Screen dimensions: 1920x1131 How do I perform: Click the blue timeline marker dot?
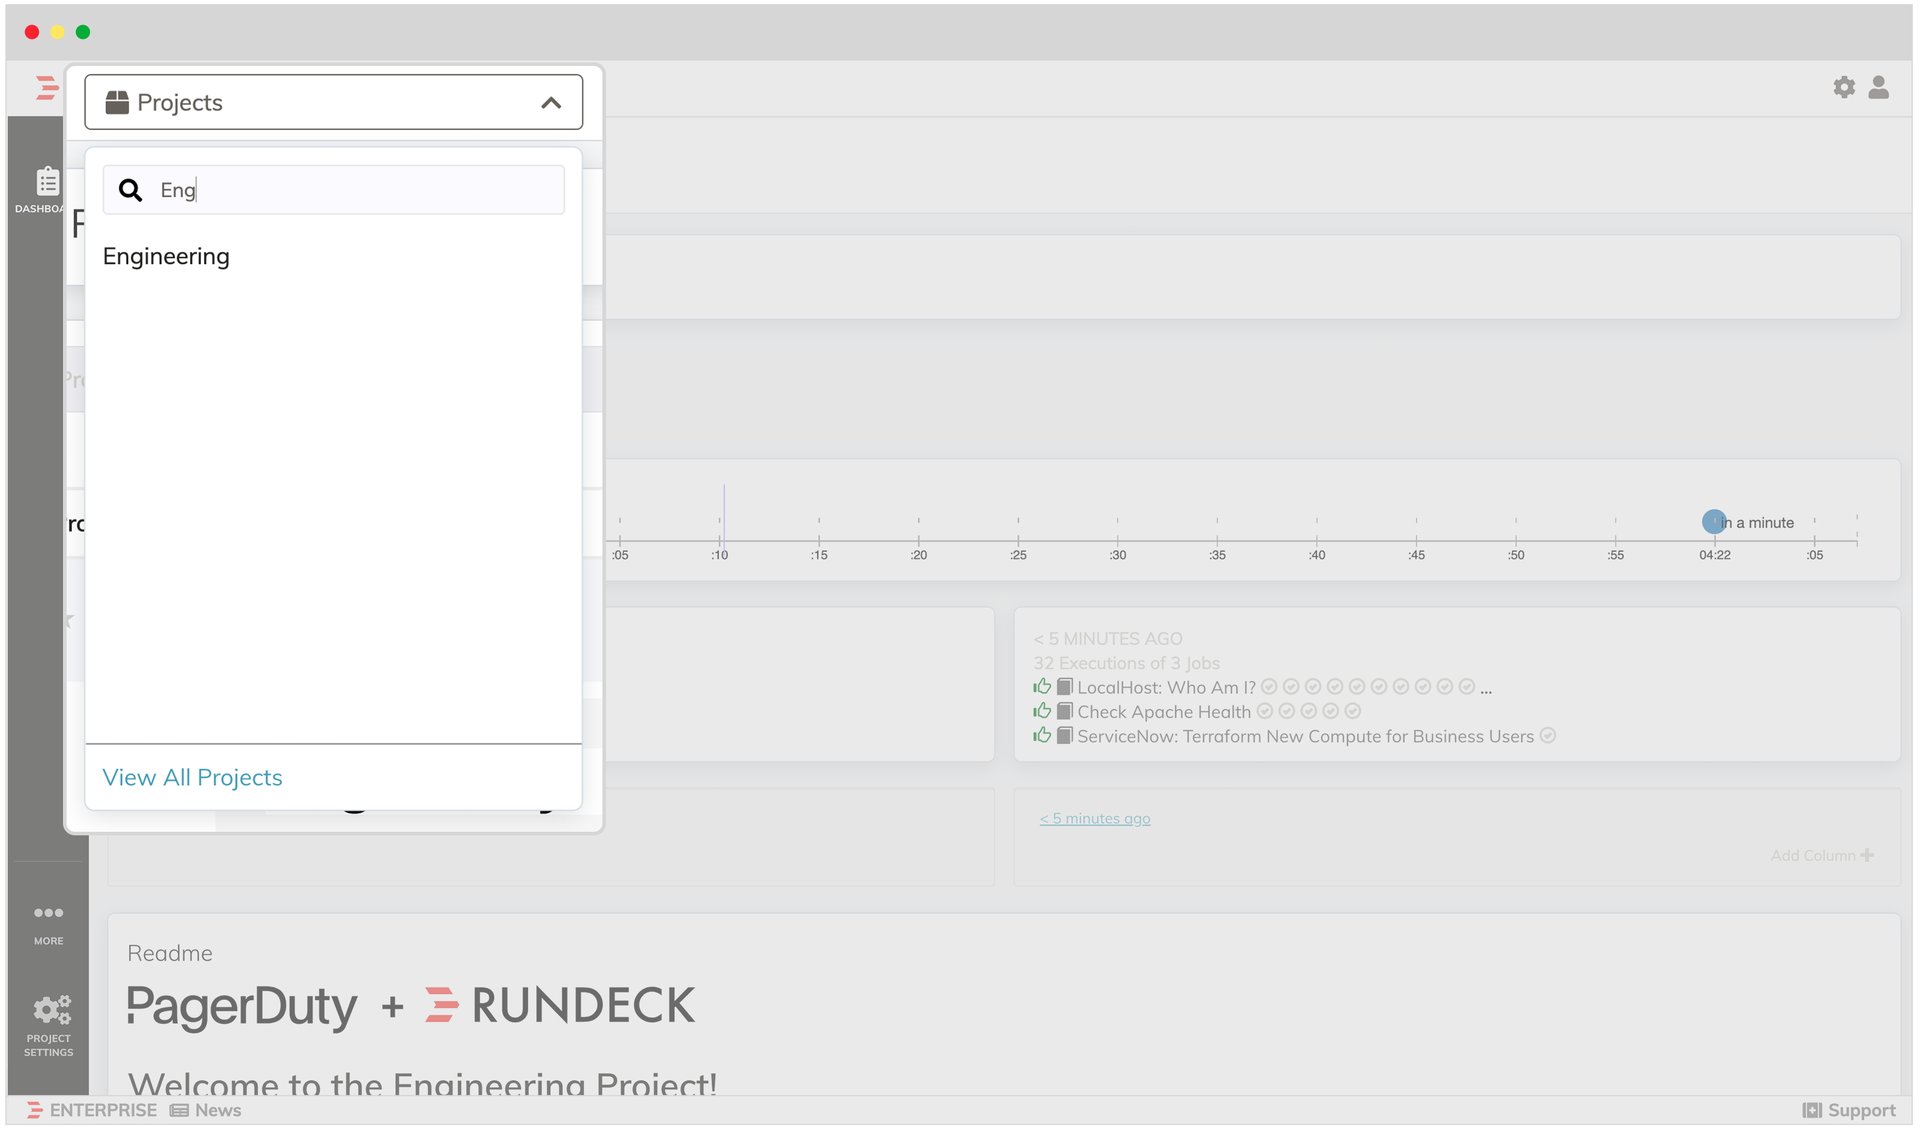(x=1713, y=522)
